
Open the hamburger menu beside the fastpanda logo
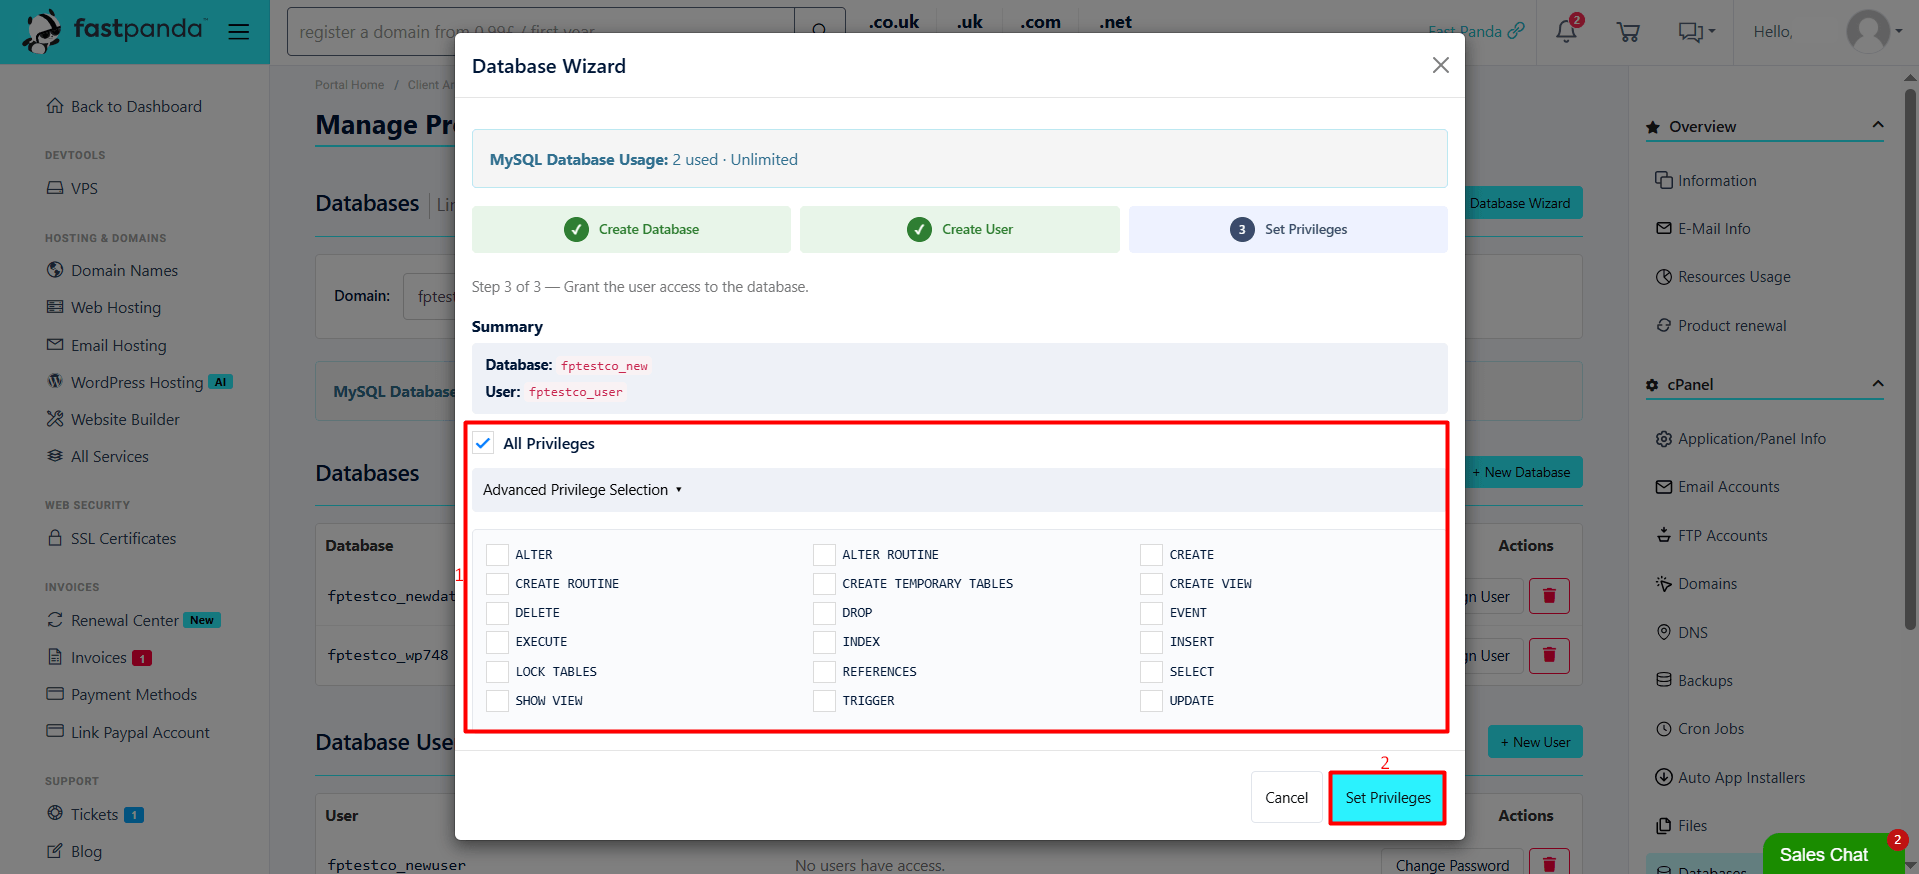238,32
